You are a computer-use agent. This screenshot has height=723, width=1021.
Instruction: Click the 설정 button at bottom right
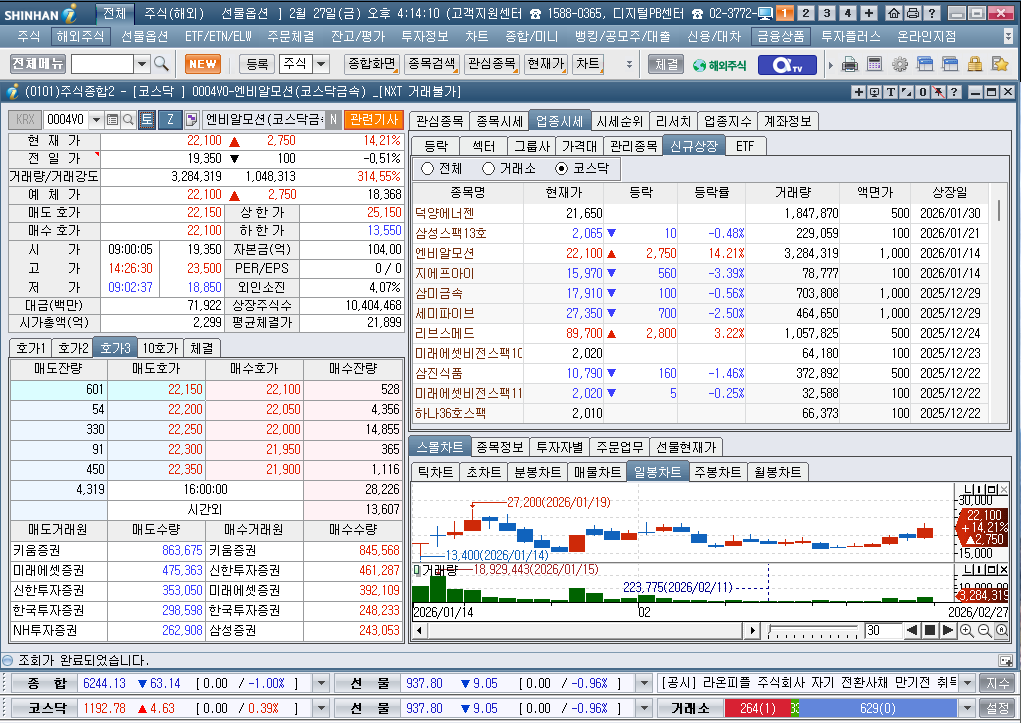[x=997, y=708]
